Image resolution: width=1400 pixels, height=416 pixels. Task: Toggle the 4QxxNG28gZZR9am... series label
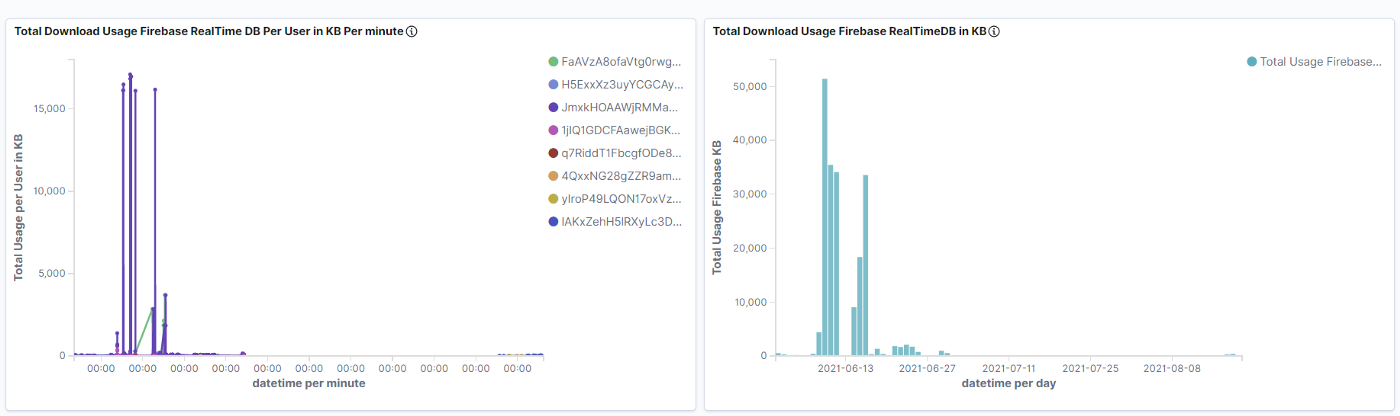(621, 176)
